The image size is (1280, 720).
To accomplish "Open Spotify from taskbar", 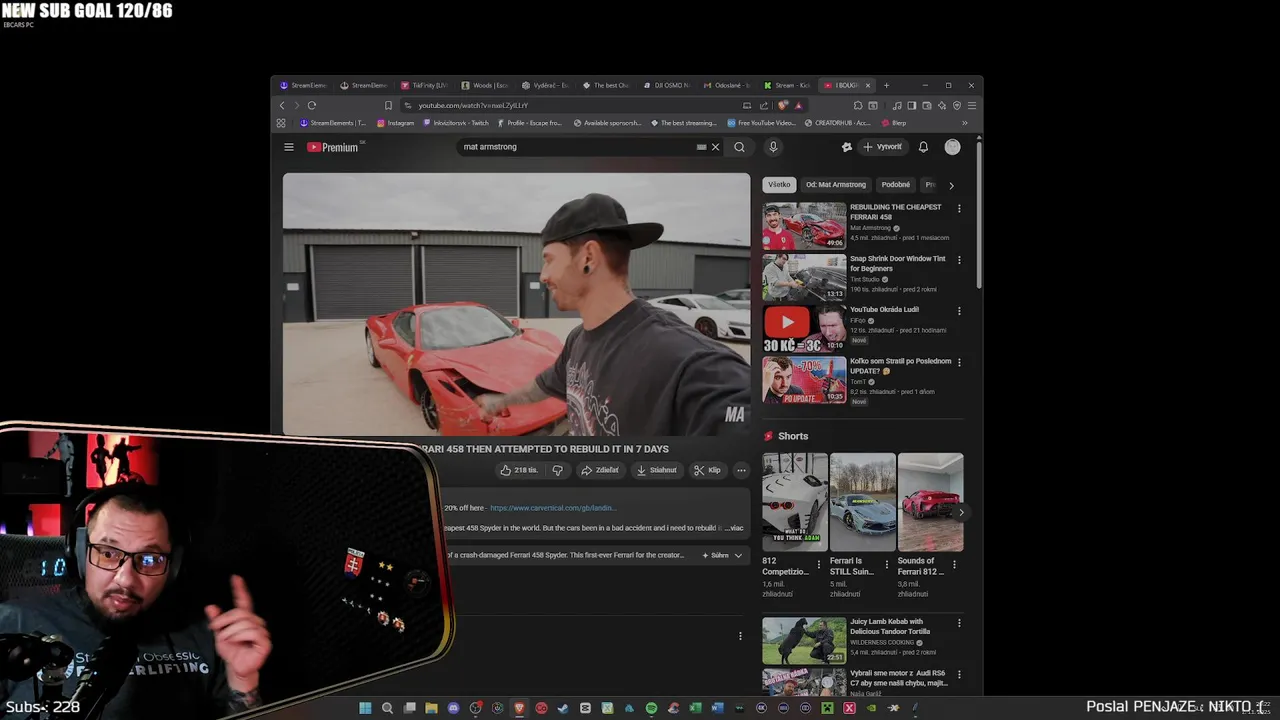I will coord(651,708).
